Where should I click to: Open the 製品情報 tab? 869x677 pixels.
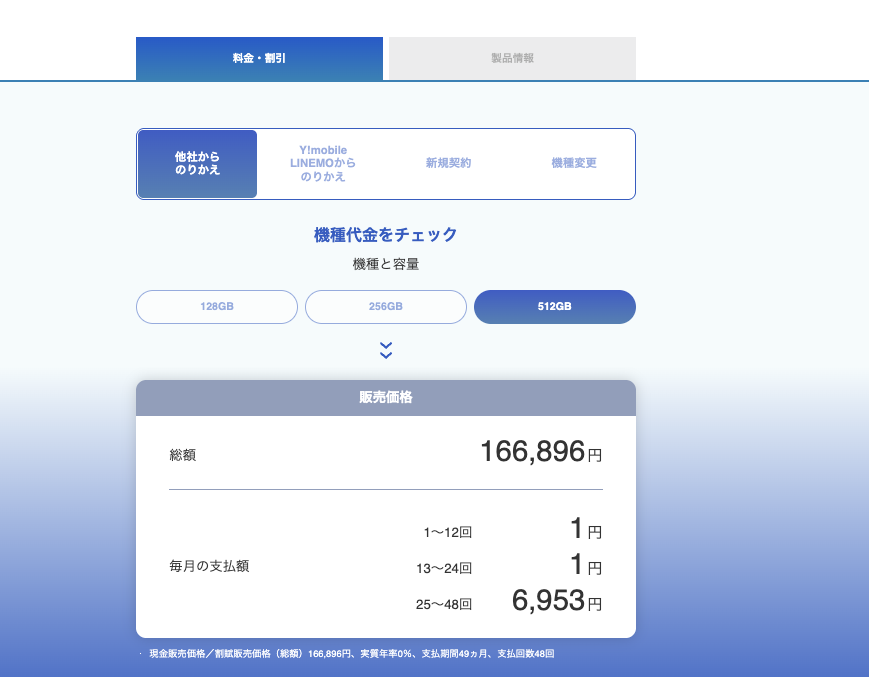coord(512,58)
